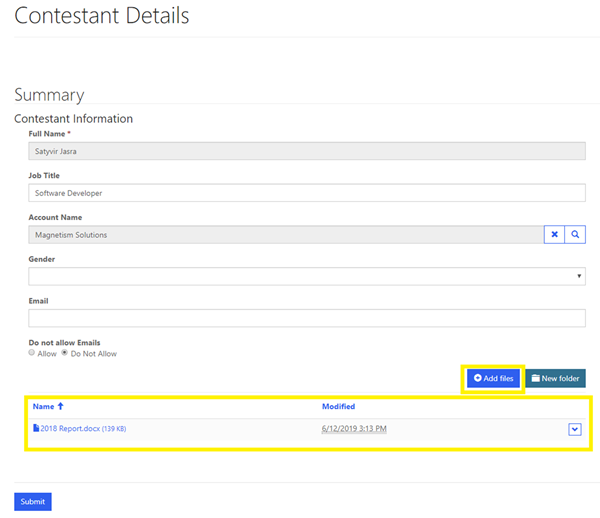Viewport: 600px width, 518px height.
Task: Sort files by Modified column header
Action: tap(338, 407)
